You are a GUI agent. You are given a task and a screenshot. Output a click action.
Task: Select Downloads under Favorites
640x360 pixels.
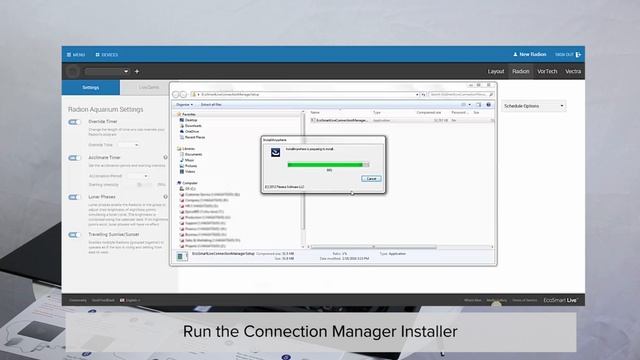pyautogui.click(x=190, y=126)
